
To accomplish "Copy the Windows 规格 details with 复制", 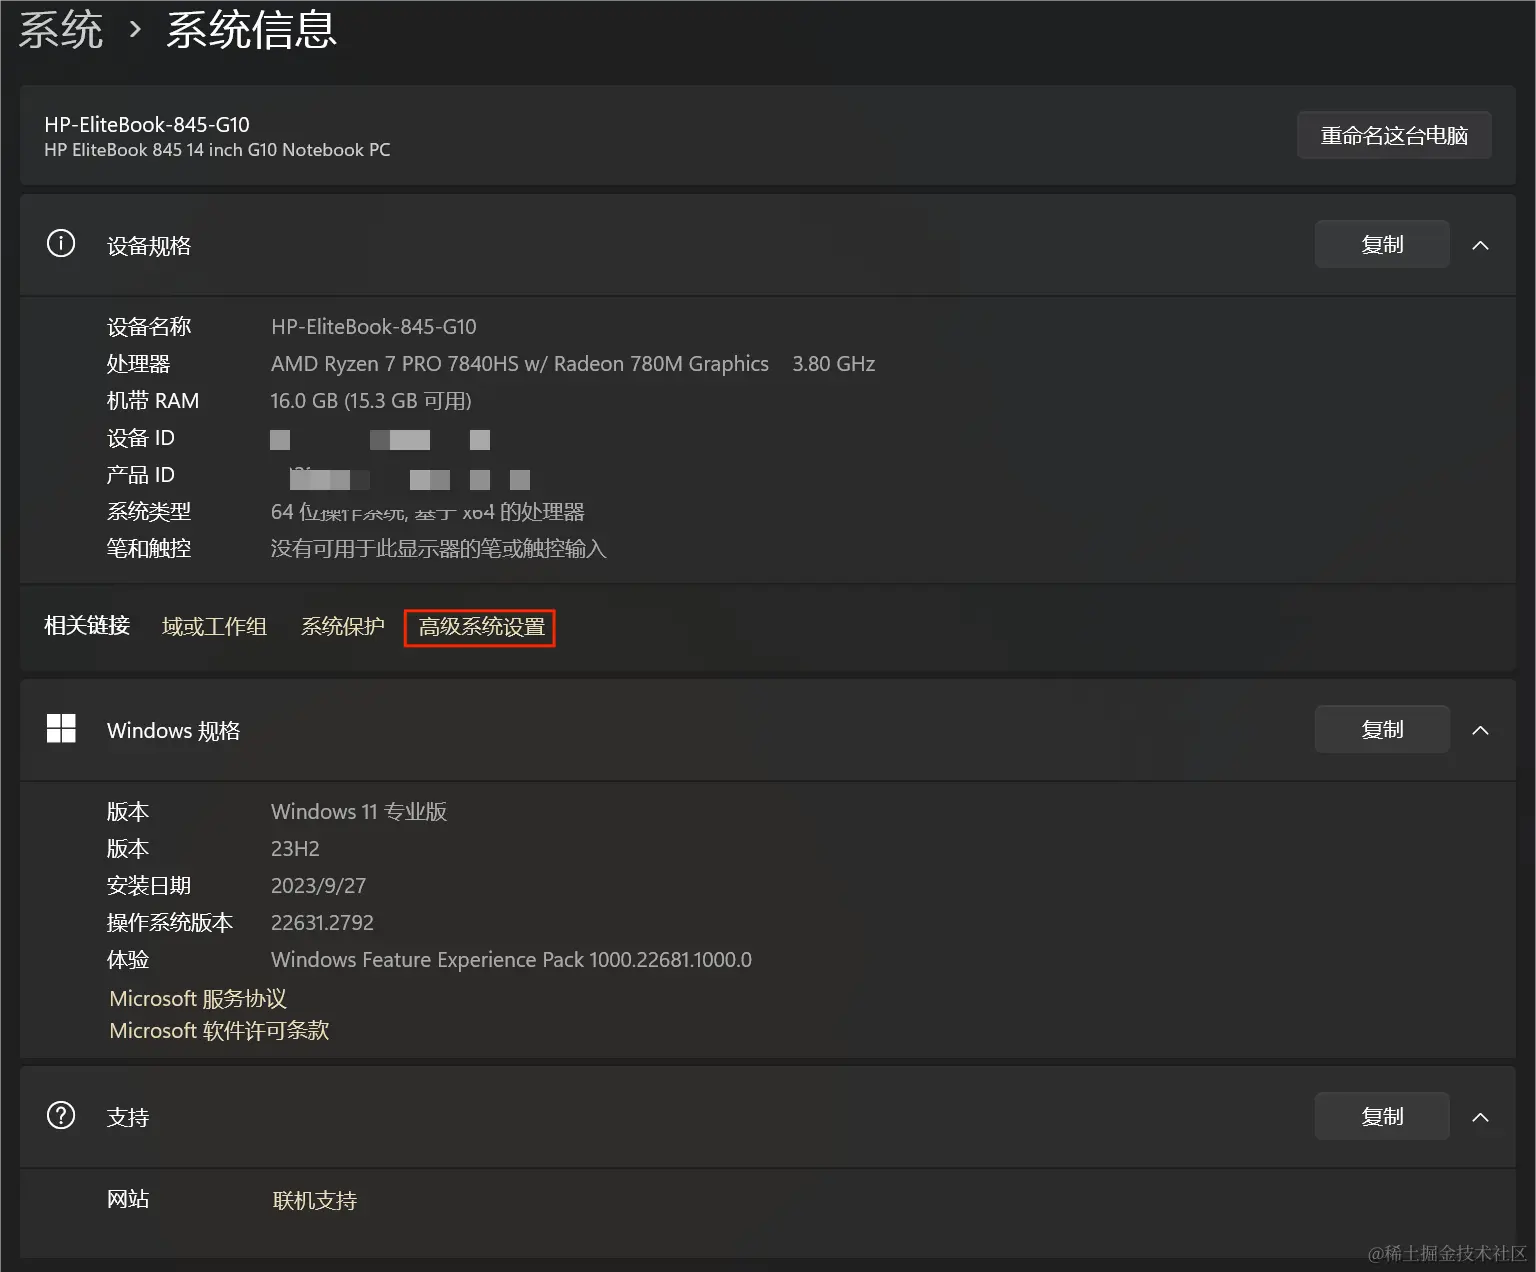I will click(x=1382, y=729).
